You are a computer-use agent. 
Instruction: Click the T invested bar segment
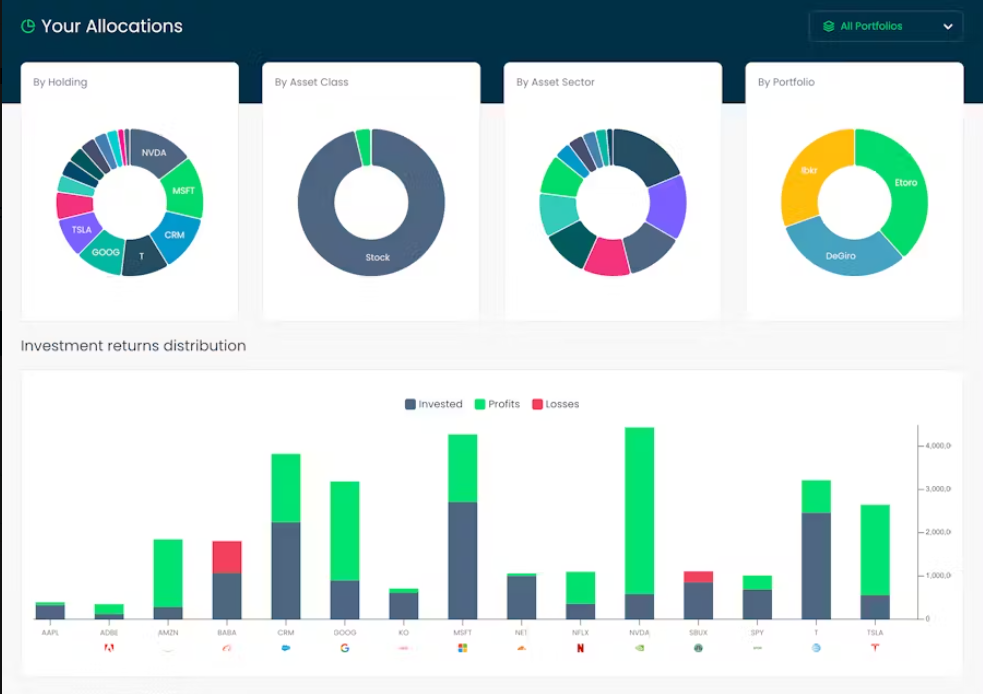pos(816,566)
